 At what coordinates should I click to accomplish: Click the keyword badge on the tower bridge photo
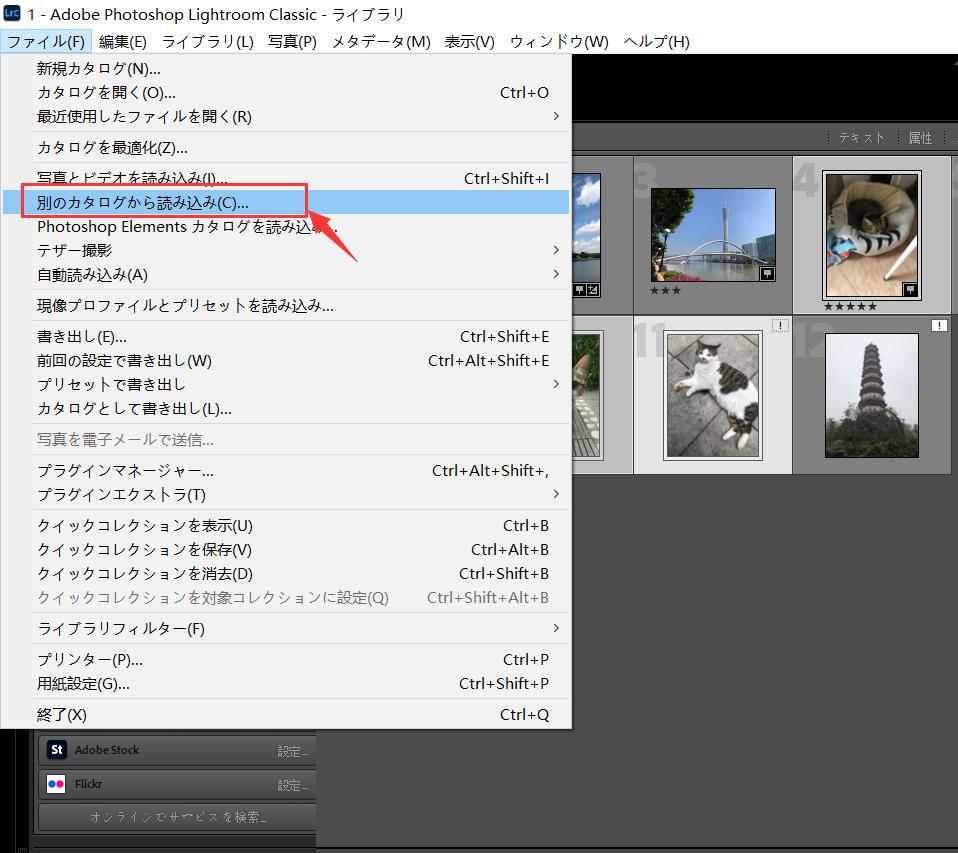tap(767, 273)
